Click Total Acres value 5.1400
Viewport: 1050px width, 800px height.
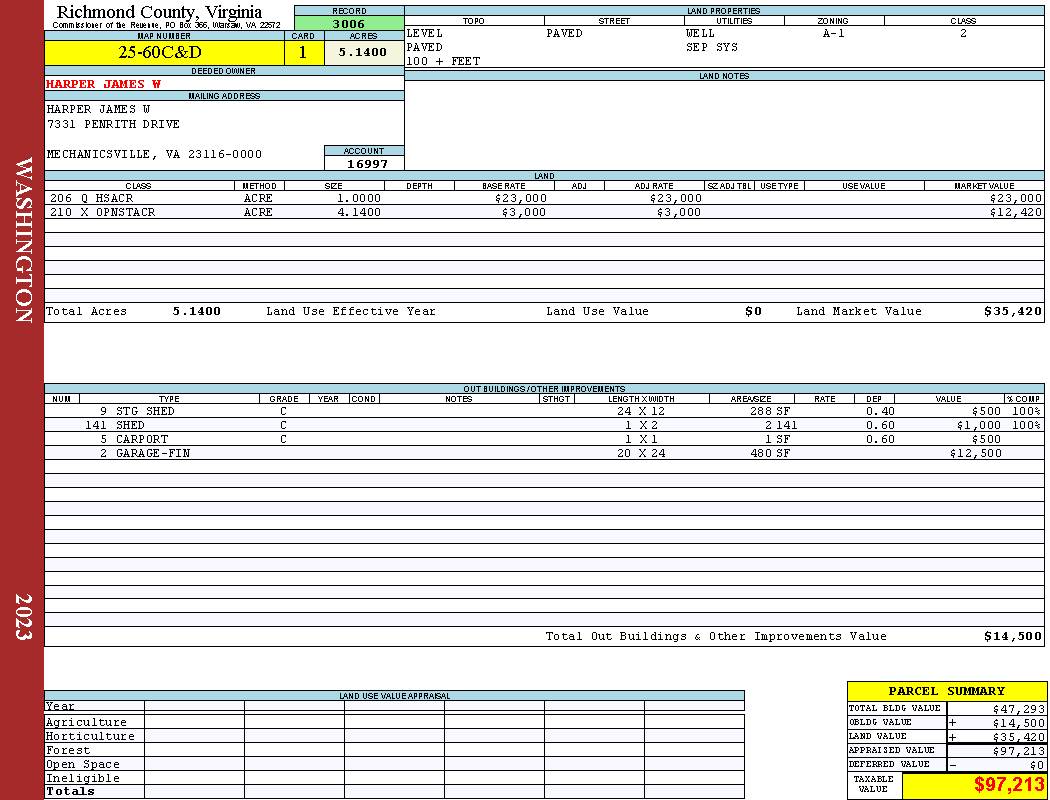(196, 311)
